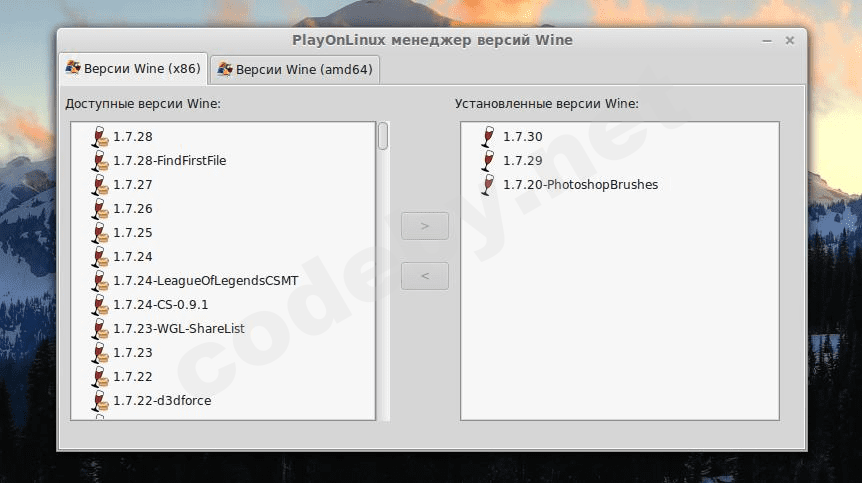
Task: Click the icon beside 1.7.20-PhotoshopBrushes
Action: 488,185
